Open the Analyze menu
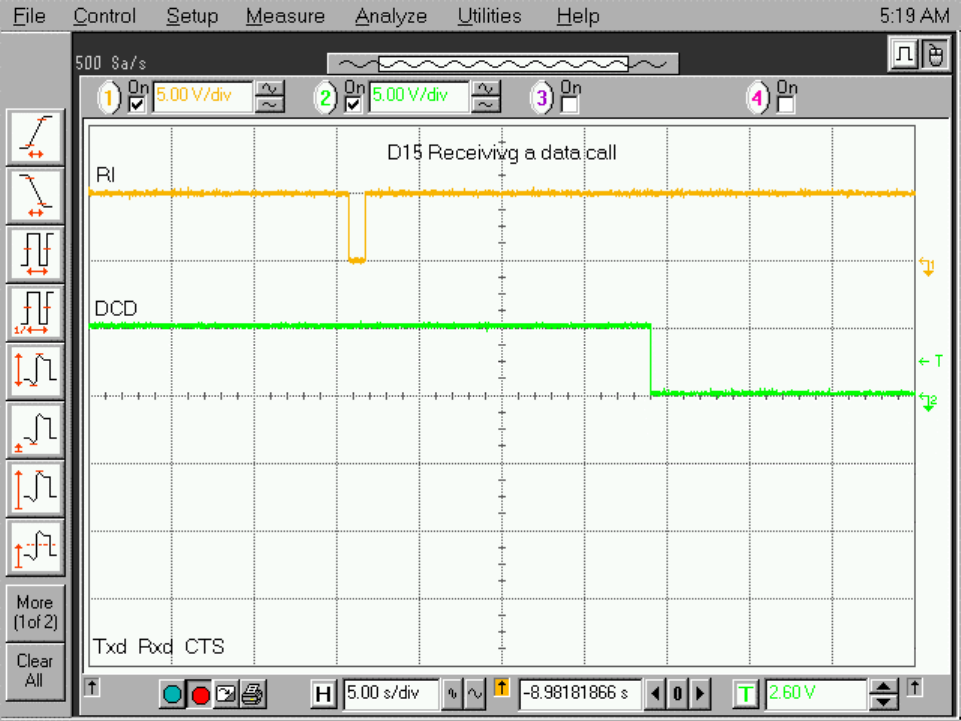Image resolution: width=961 pixels, height=721 pixels. point(391,16)
